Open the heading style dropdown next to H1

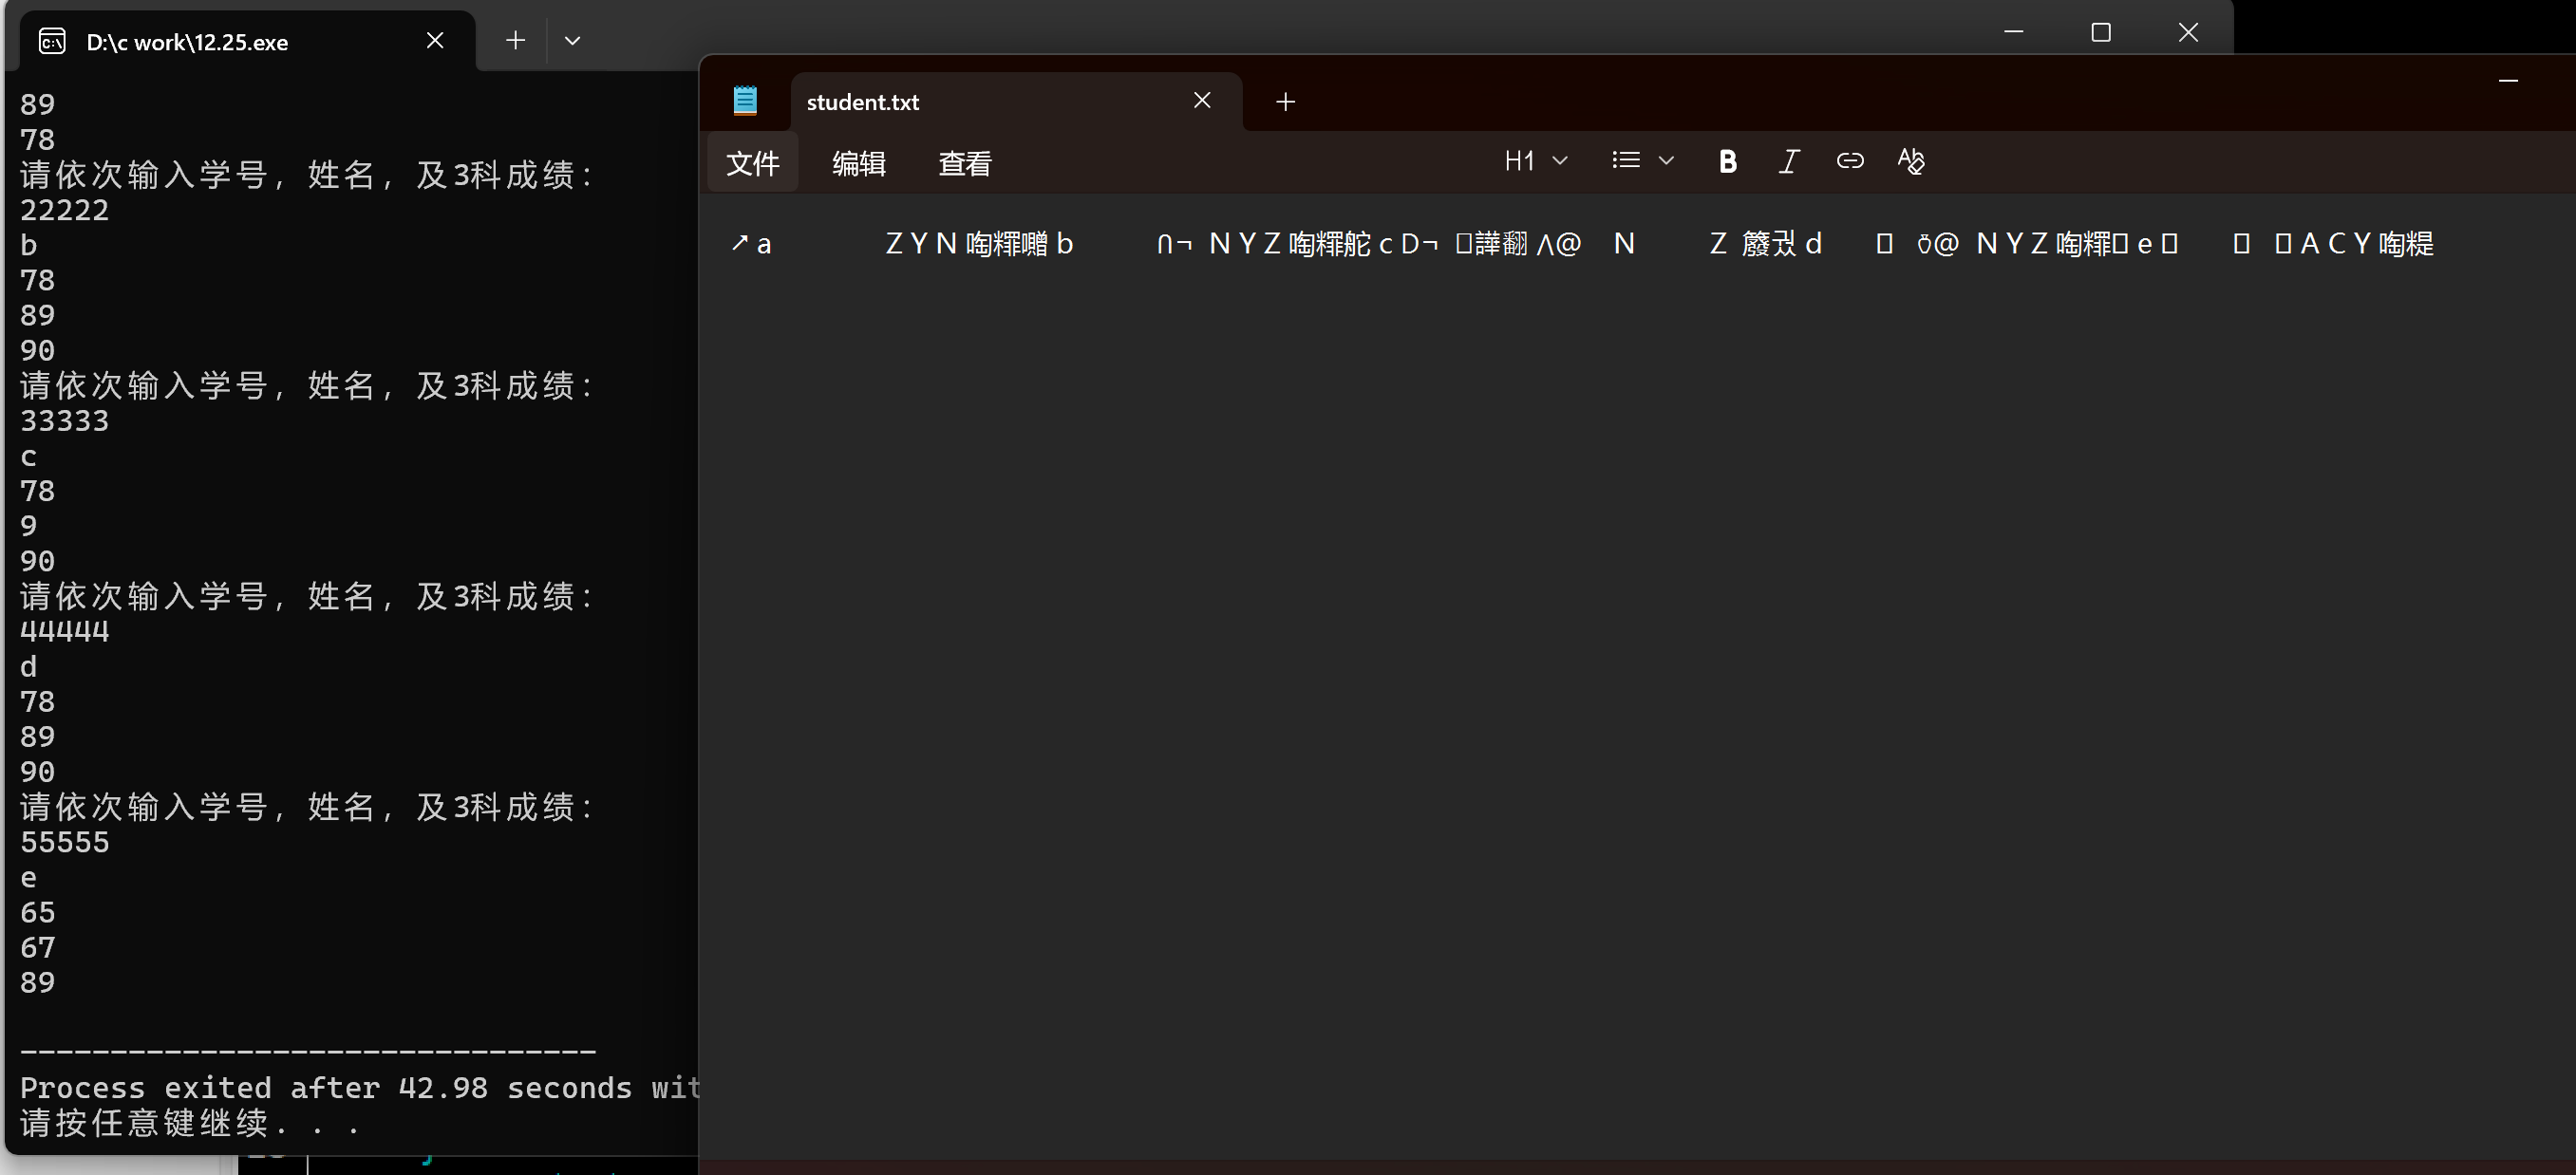(1559, 160)
